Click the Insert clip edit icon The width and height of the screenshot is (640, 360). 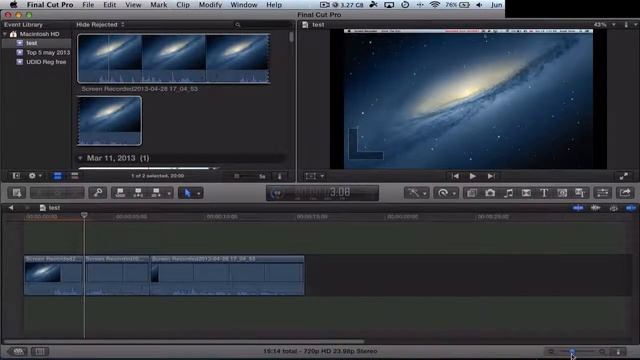tap(138, 193)
